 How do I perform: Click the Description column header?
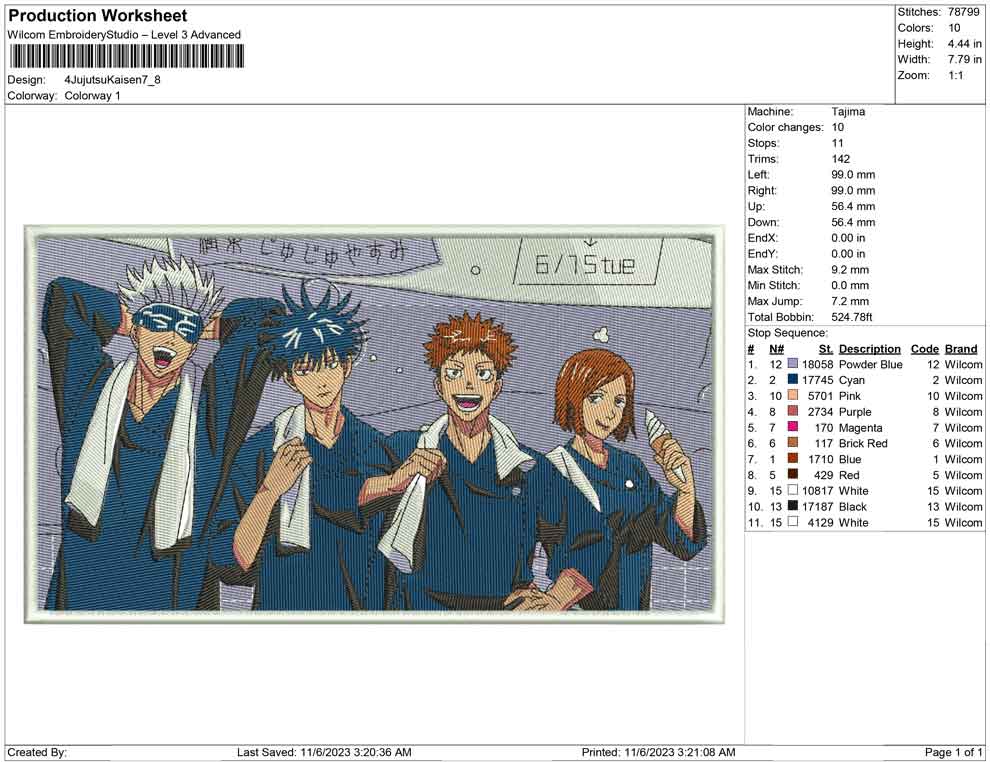(869, 349)
